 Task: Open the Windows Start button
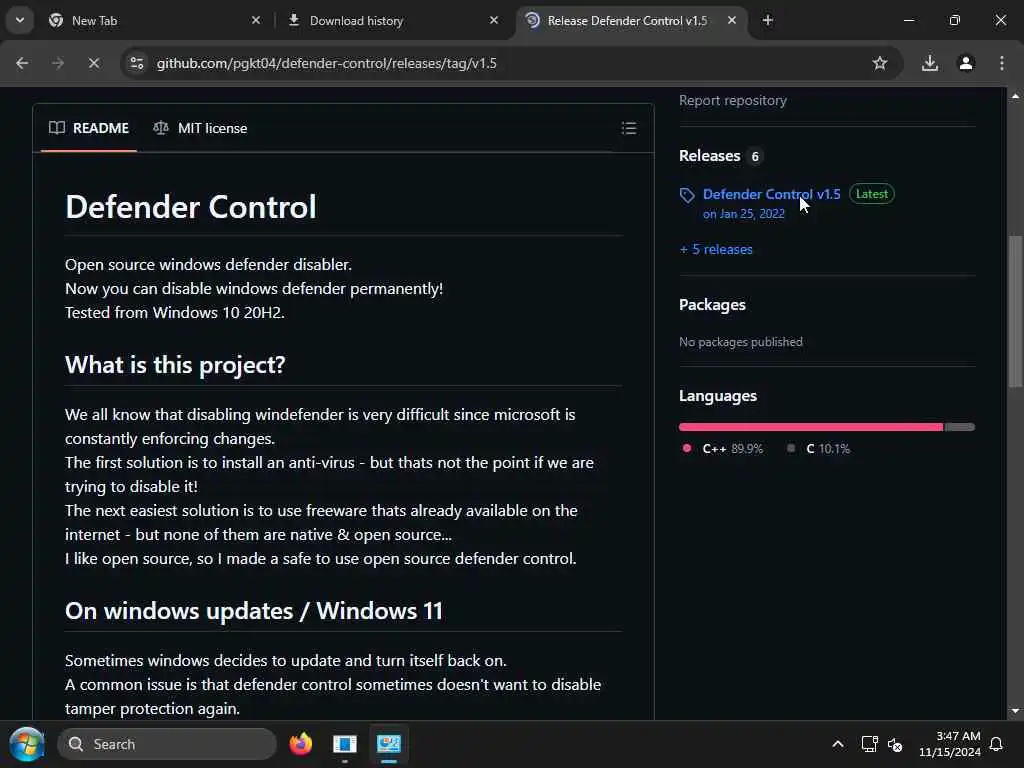click(27, 744)
